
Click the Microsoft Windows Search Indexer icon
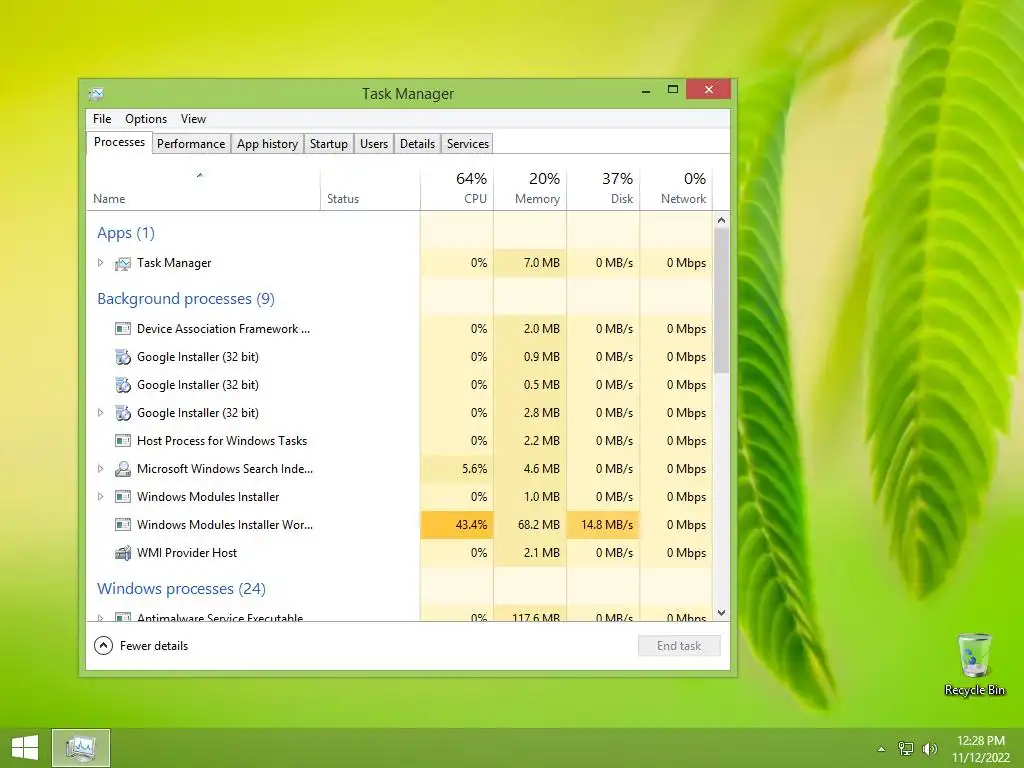tap(123, 469)
